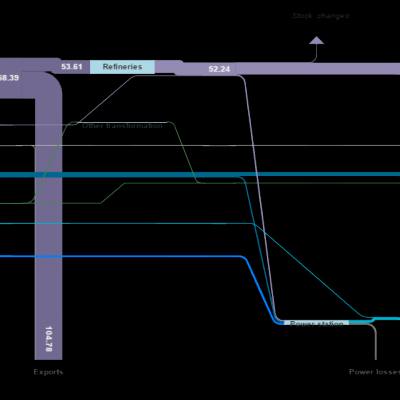Click the 68.39 flow value label
Image resolution: width=400 pixels, height=400 pixels.
tap(9, 78)
